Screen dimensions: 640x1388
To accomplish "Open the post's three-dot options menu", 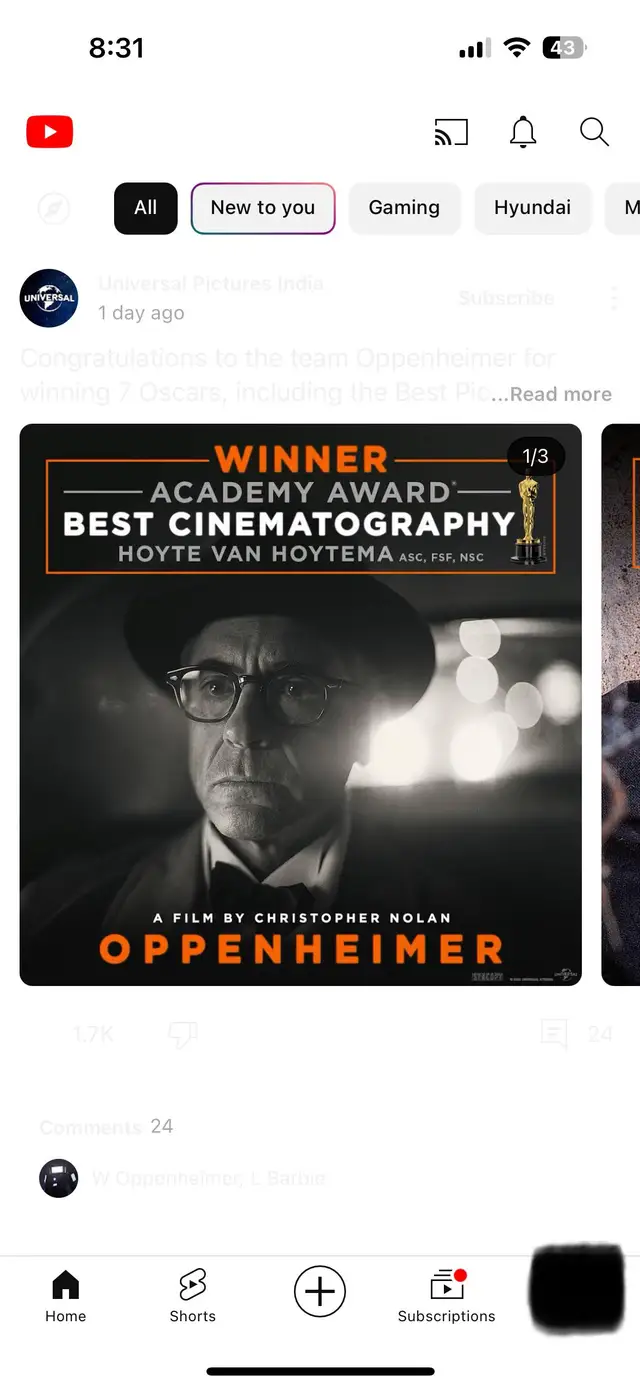I will click(614, 298).
